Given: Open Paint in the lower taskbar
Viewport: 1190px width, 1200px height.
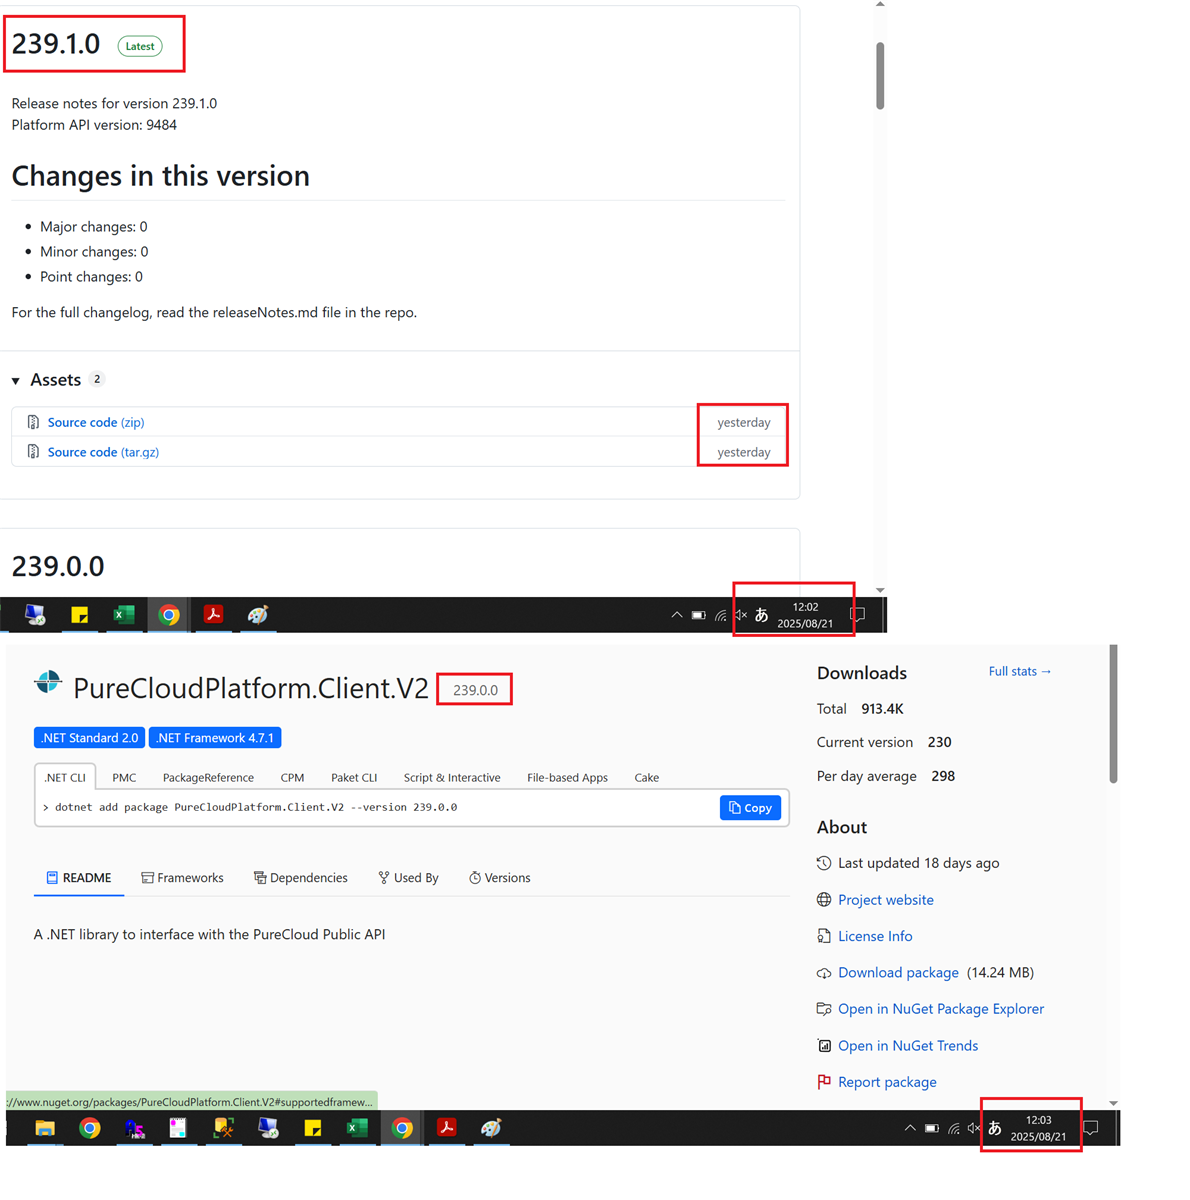Looking at the screenshot, I should [x=491, y=1128].
